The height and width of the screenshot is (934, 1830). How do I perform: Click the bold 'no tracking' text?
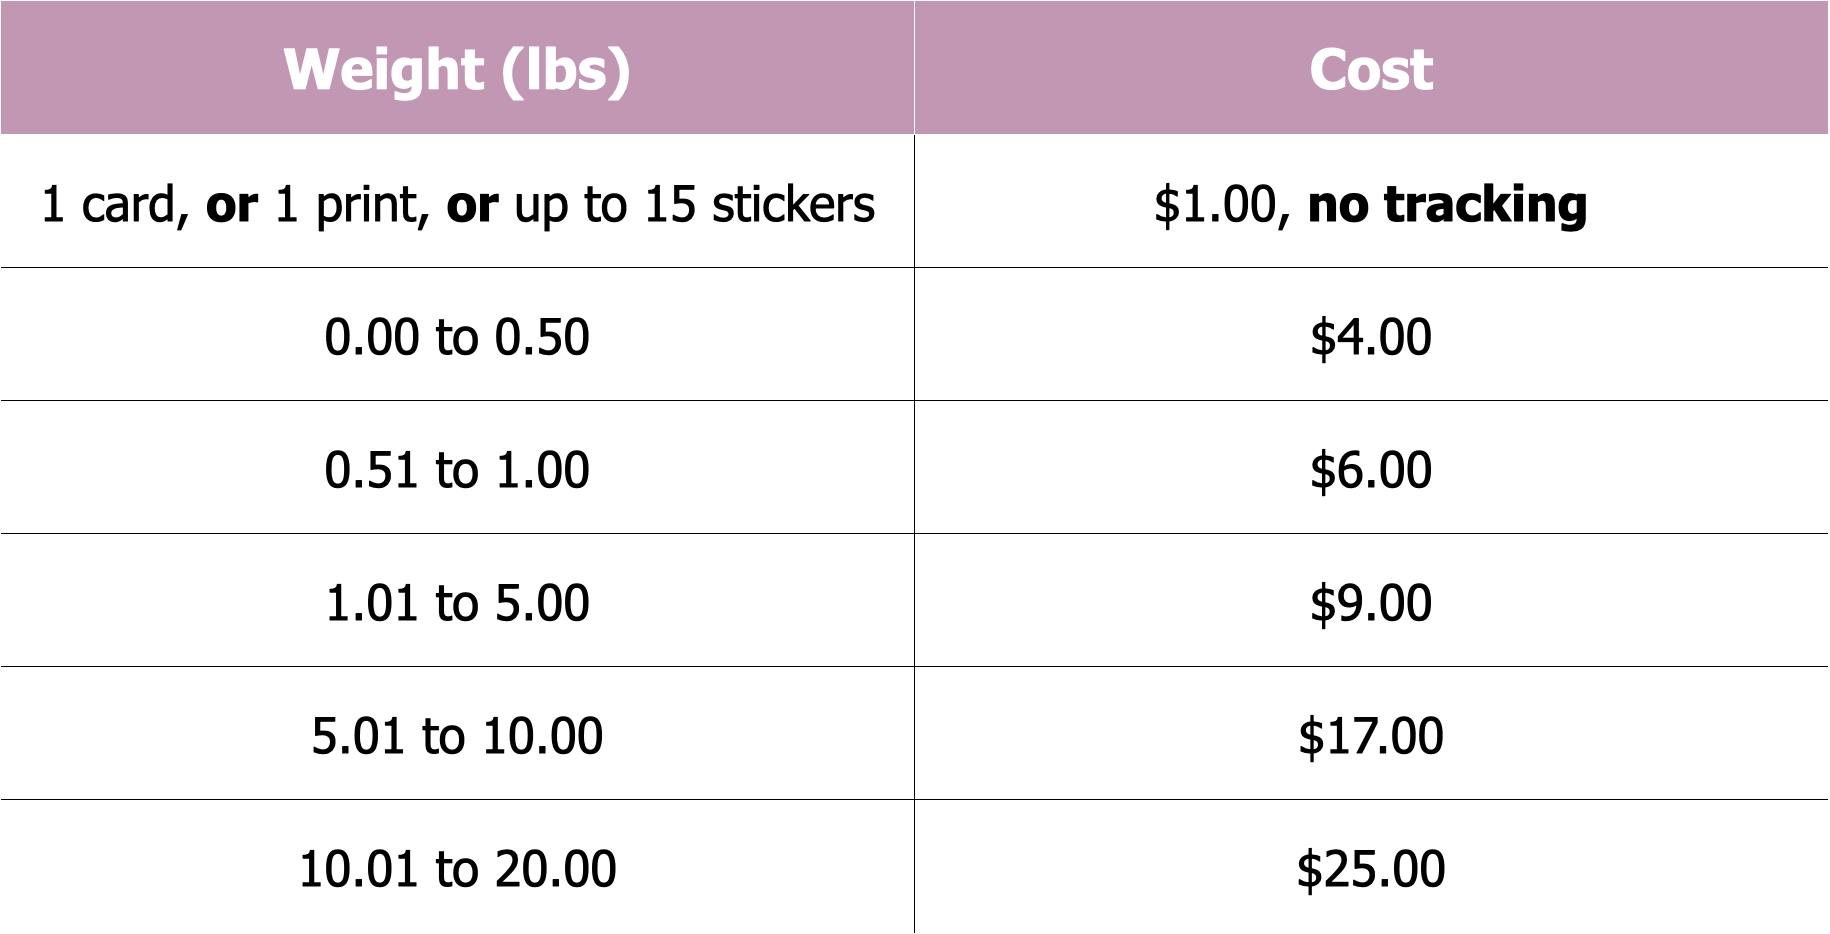(x=1447, y=206)
